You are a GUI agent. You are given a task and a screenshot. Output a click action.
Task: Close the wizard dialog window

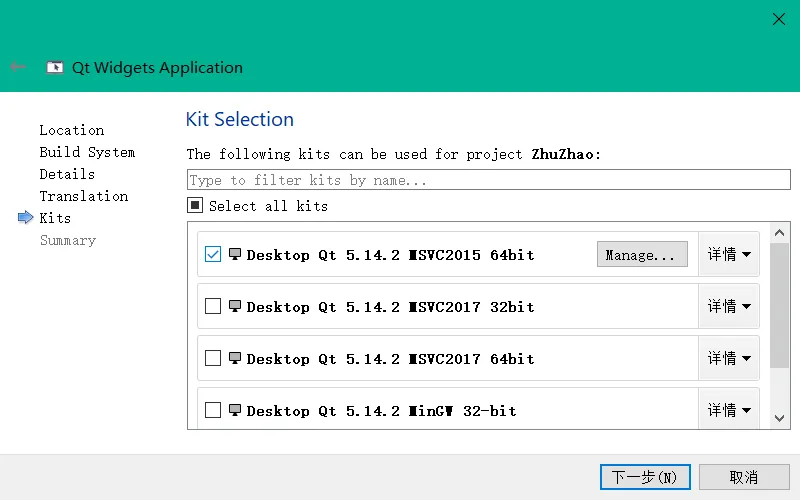pyautogui.click(x=779, y=19)
